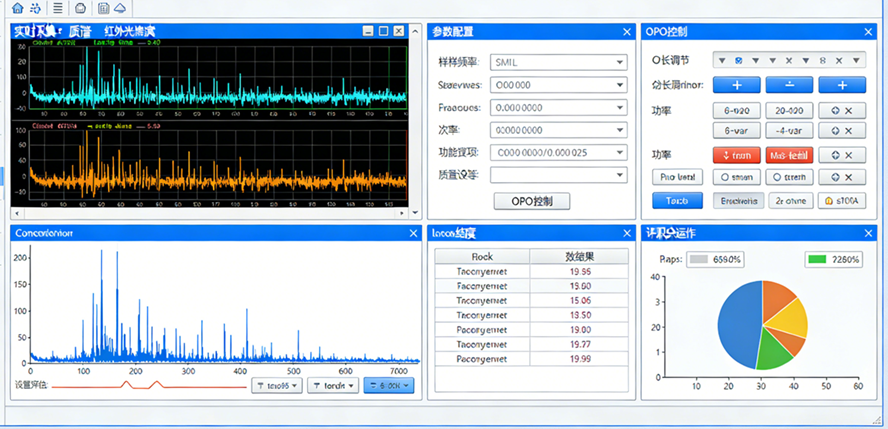Viewport: 888px width, 429px height.
Task: Open the blue dropdown below the Concentration chart
Action: (x=388, y=385)
